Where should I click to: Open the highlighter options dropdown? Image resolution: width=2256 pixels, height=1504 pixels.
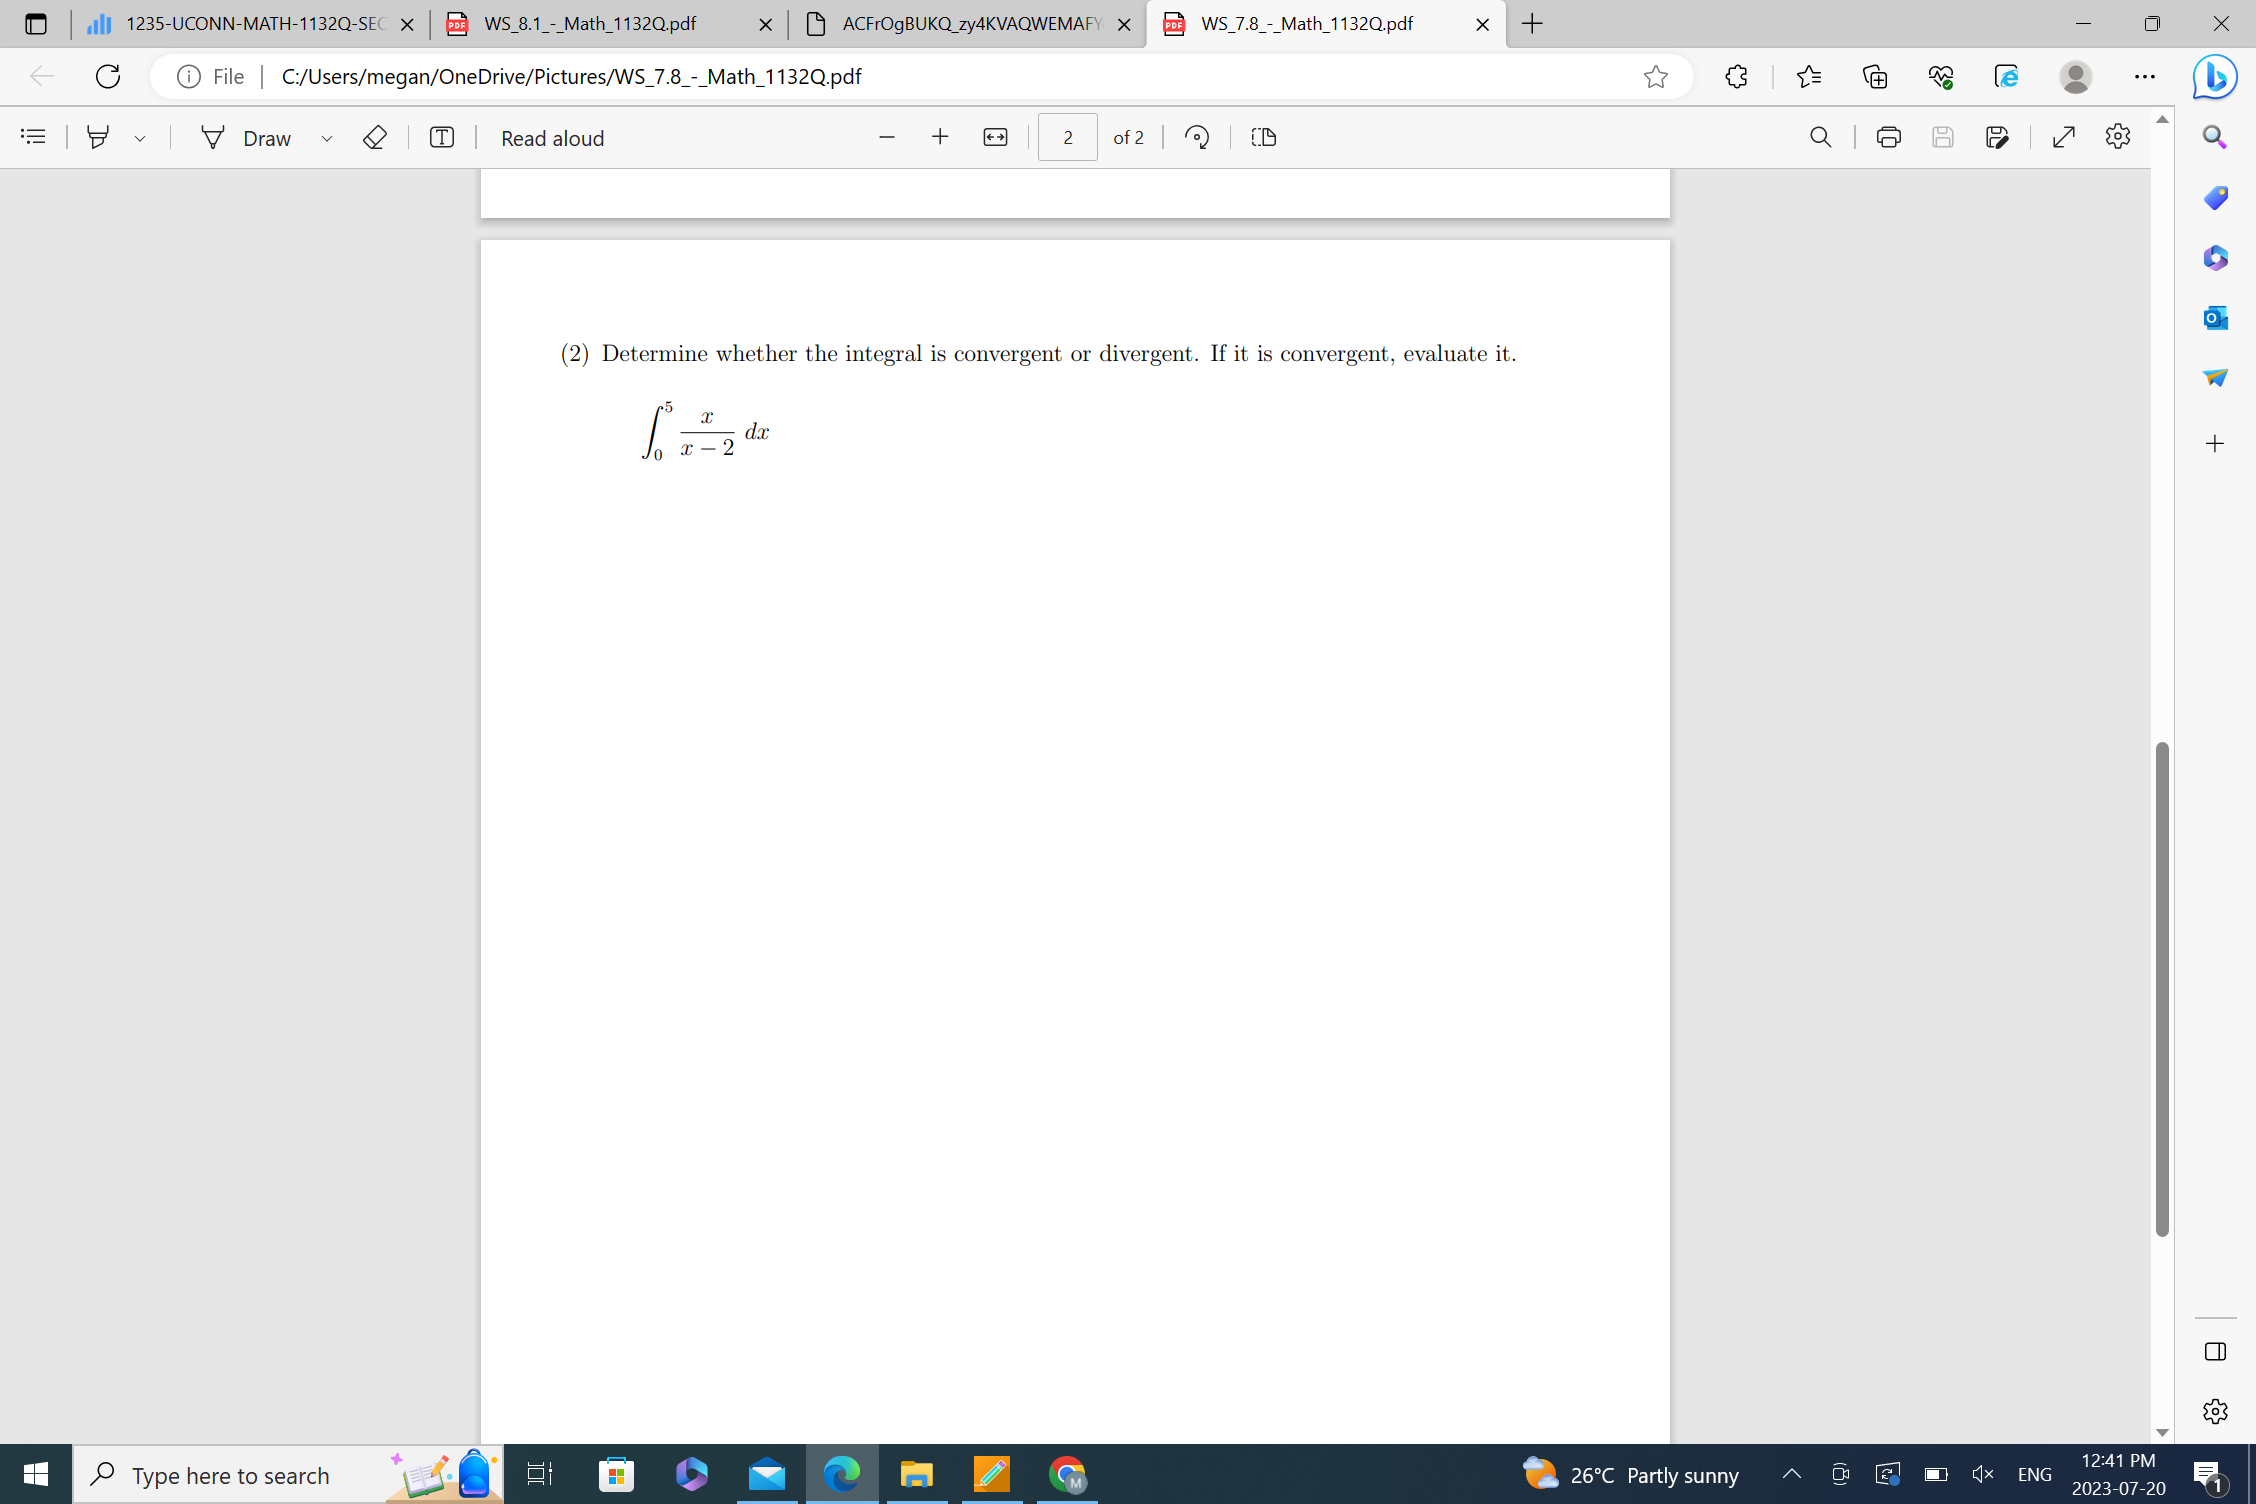pyautogui.click(x=140, y=137)
